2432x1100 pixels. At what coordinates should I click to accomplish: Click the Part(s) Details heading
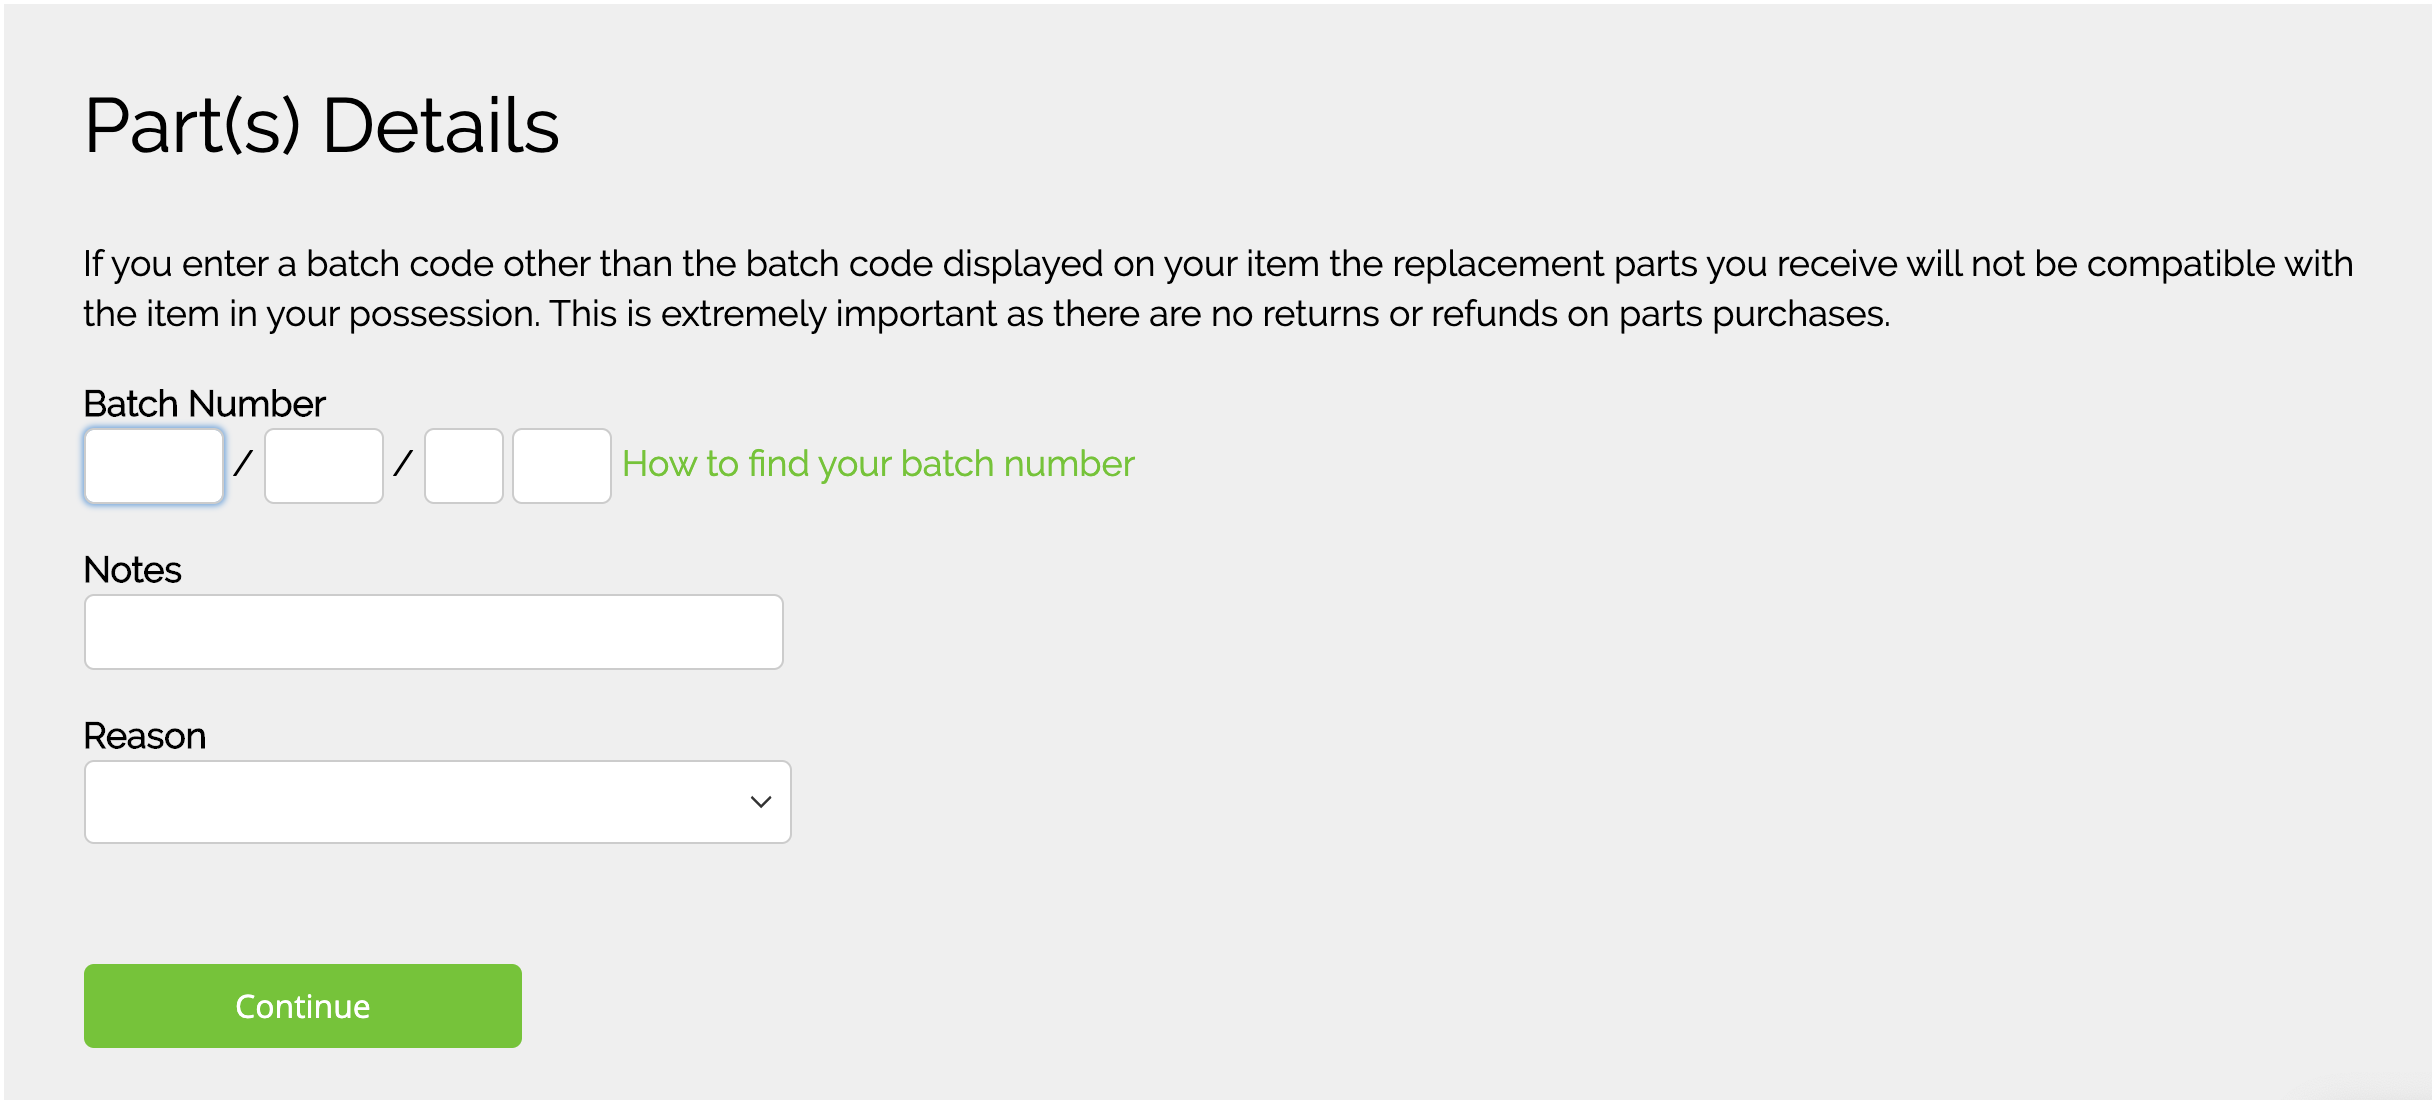coord(321,126)
